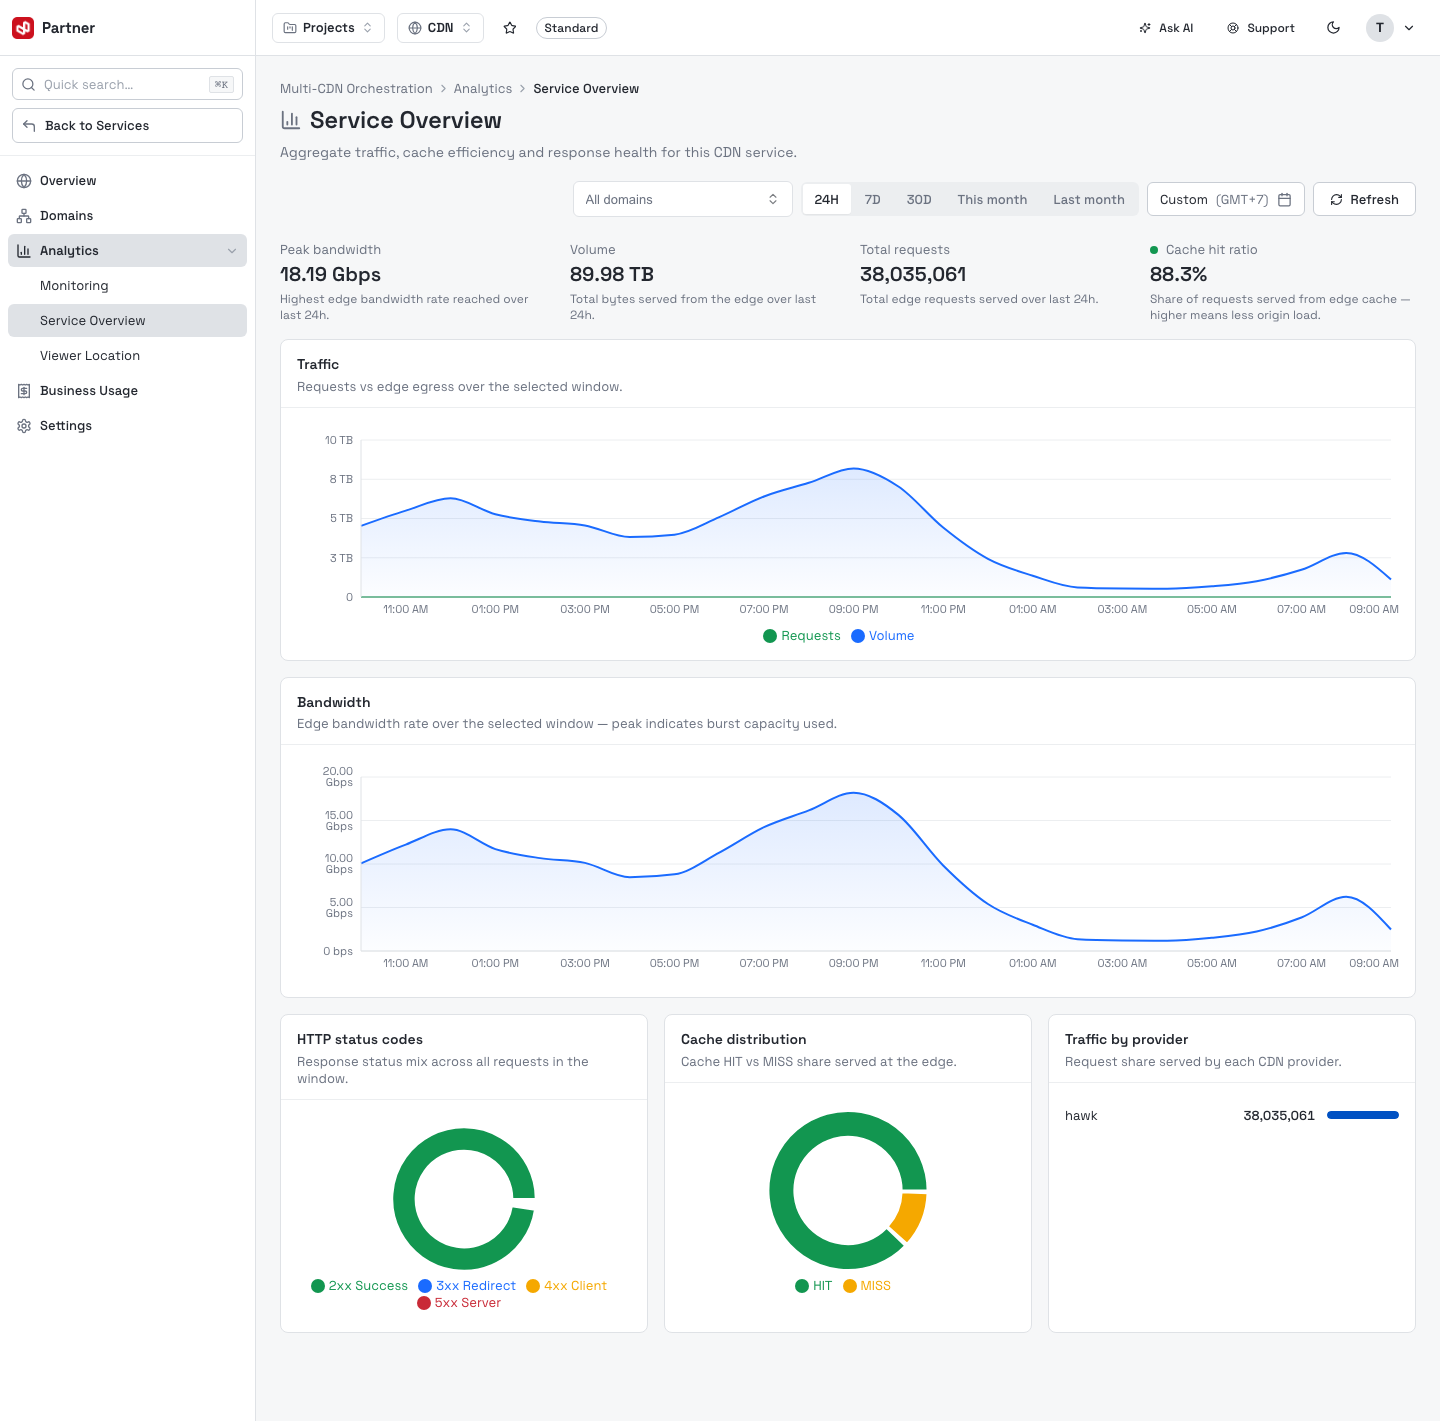The height and width of the screenshot is (1421, 1440).
Task: Click the 89.98 TB volume value
Action: point(612,275)
